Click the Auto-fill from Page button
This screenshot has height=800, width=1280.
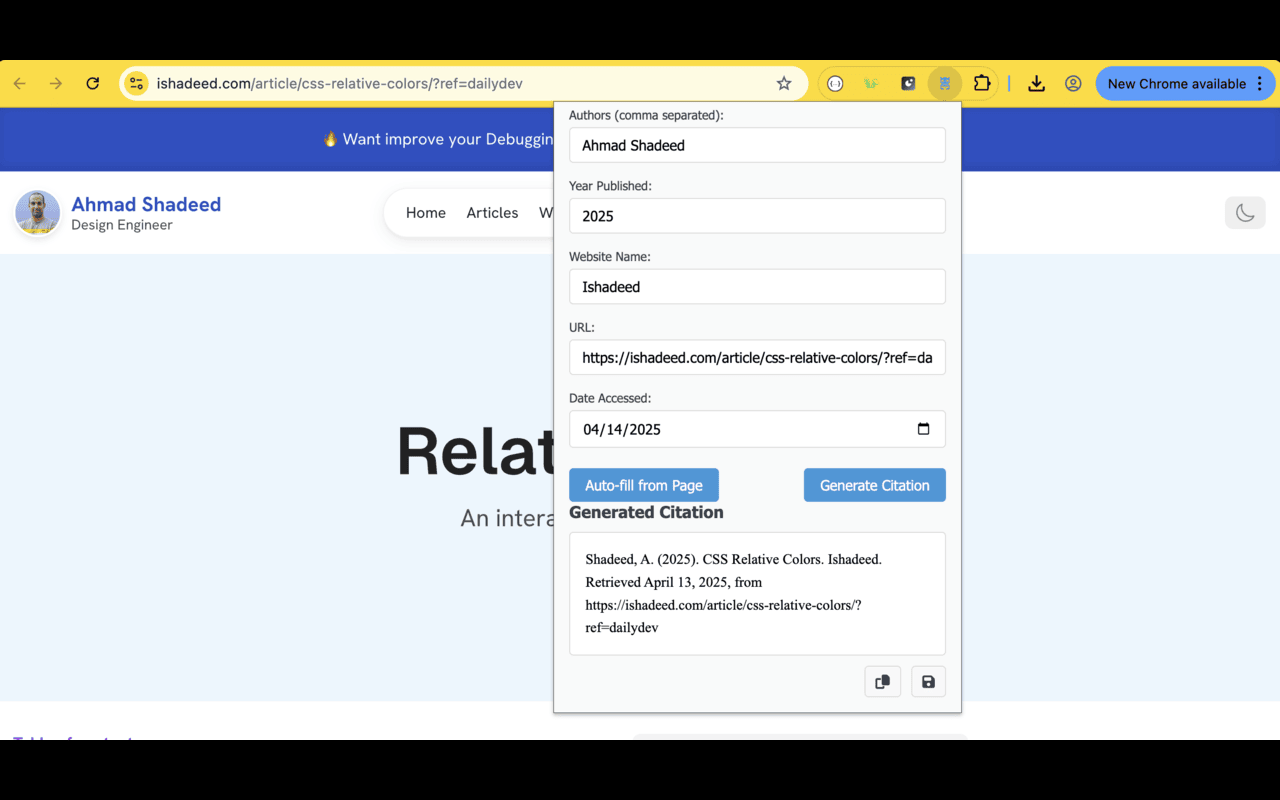[644, 485]
